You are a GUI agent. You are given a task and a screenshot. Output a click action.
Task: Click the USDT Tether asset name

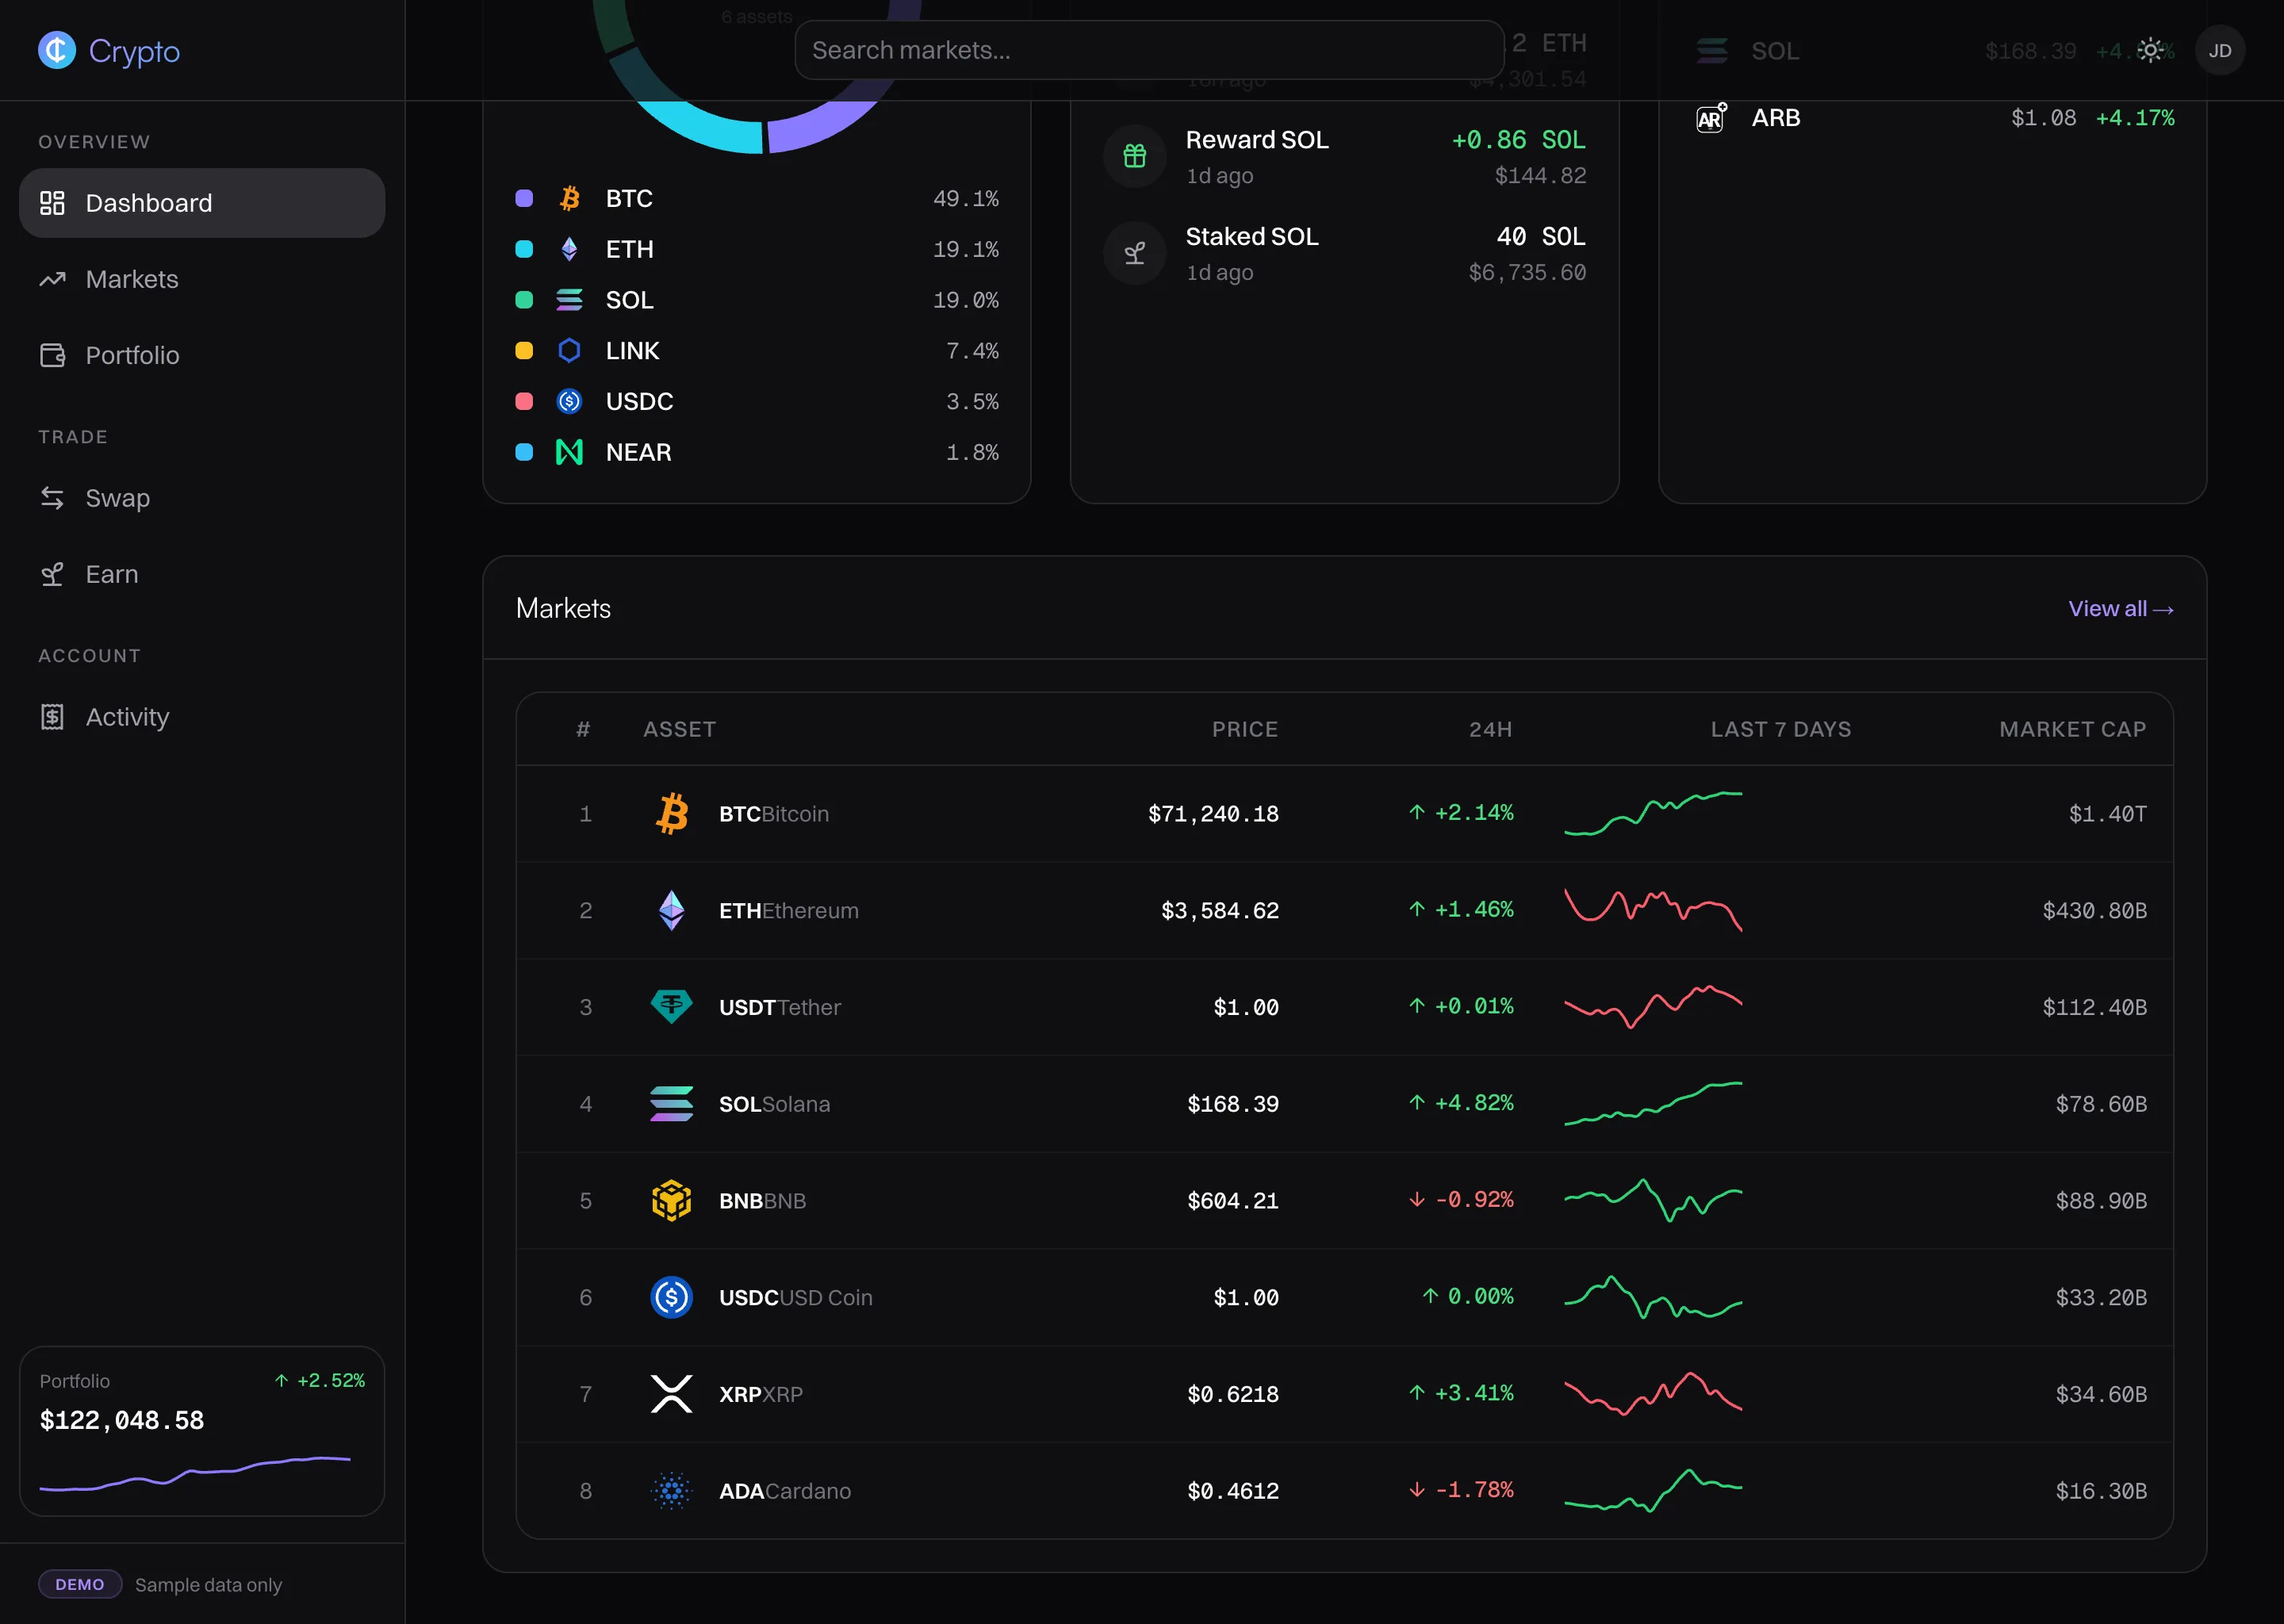pyautogui.click(x=780, y=1008)
